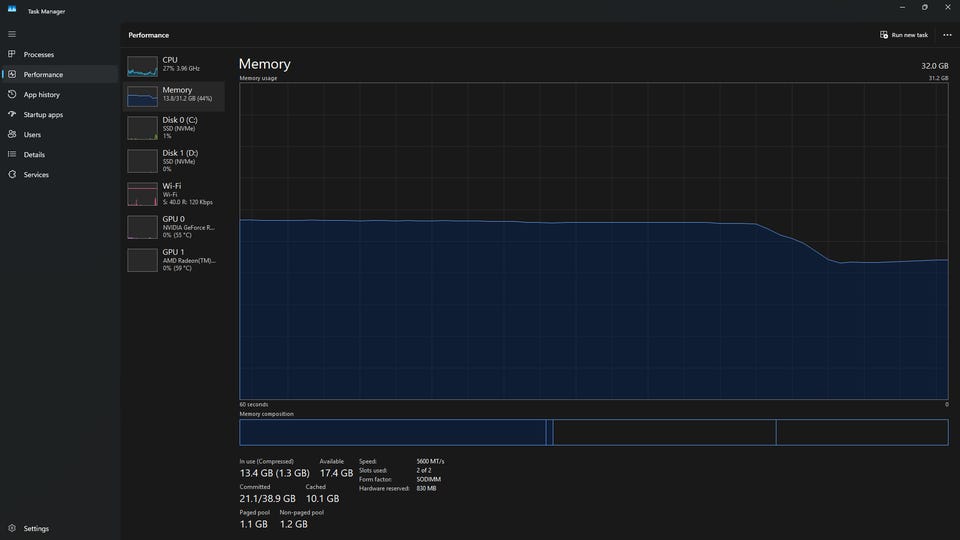Click the 13.4 GB (1.3 GB) in-use value
The image size is (960, 540).
[274, 473]
